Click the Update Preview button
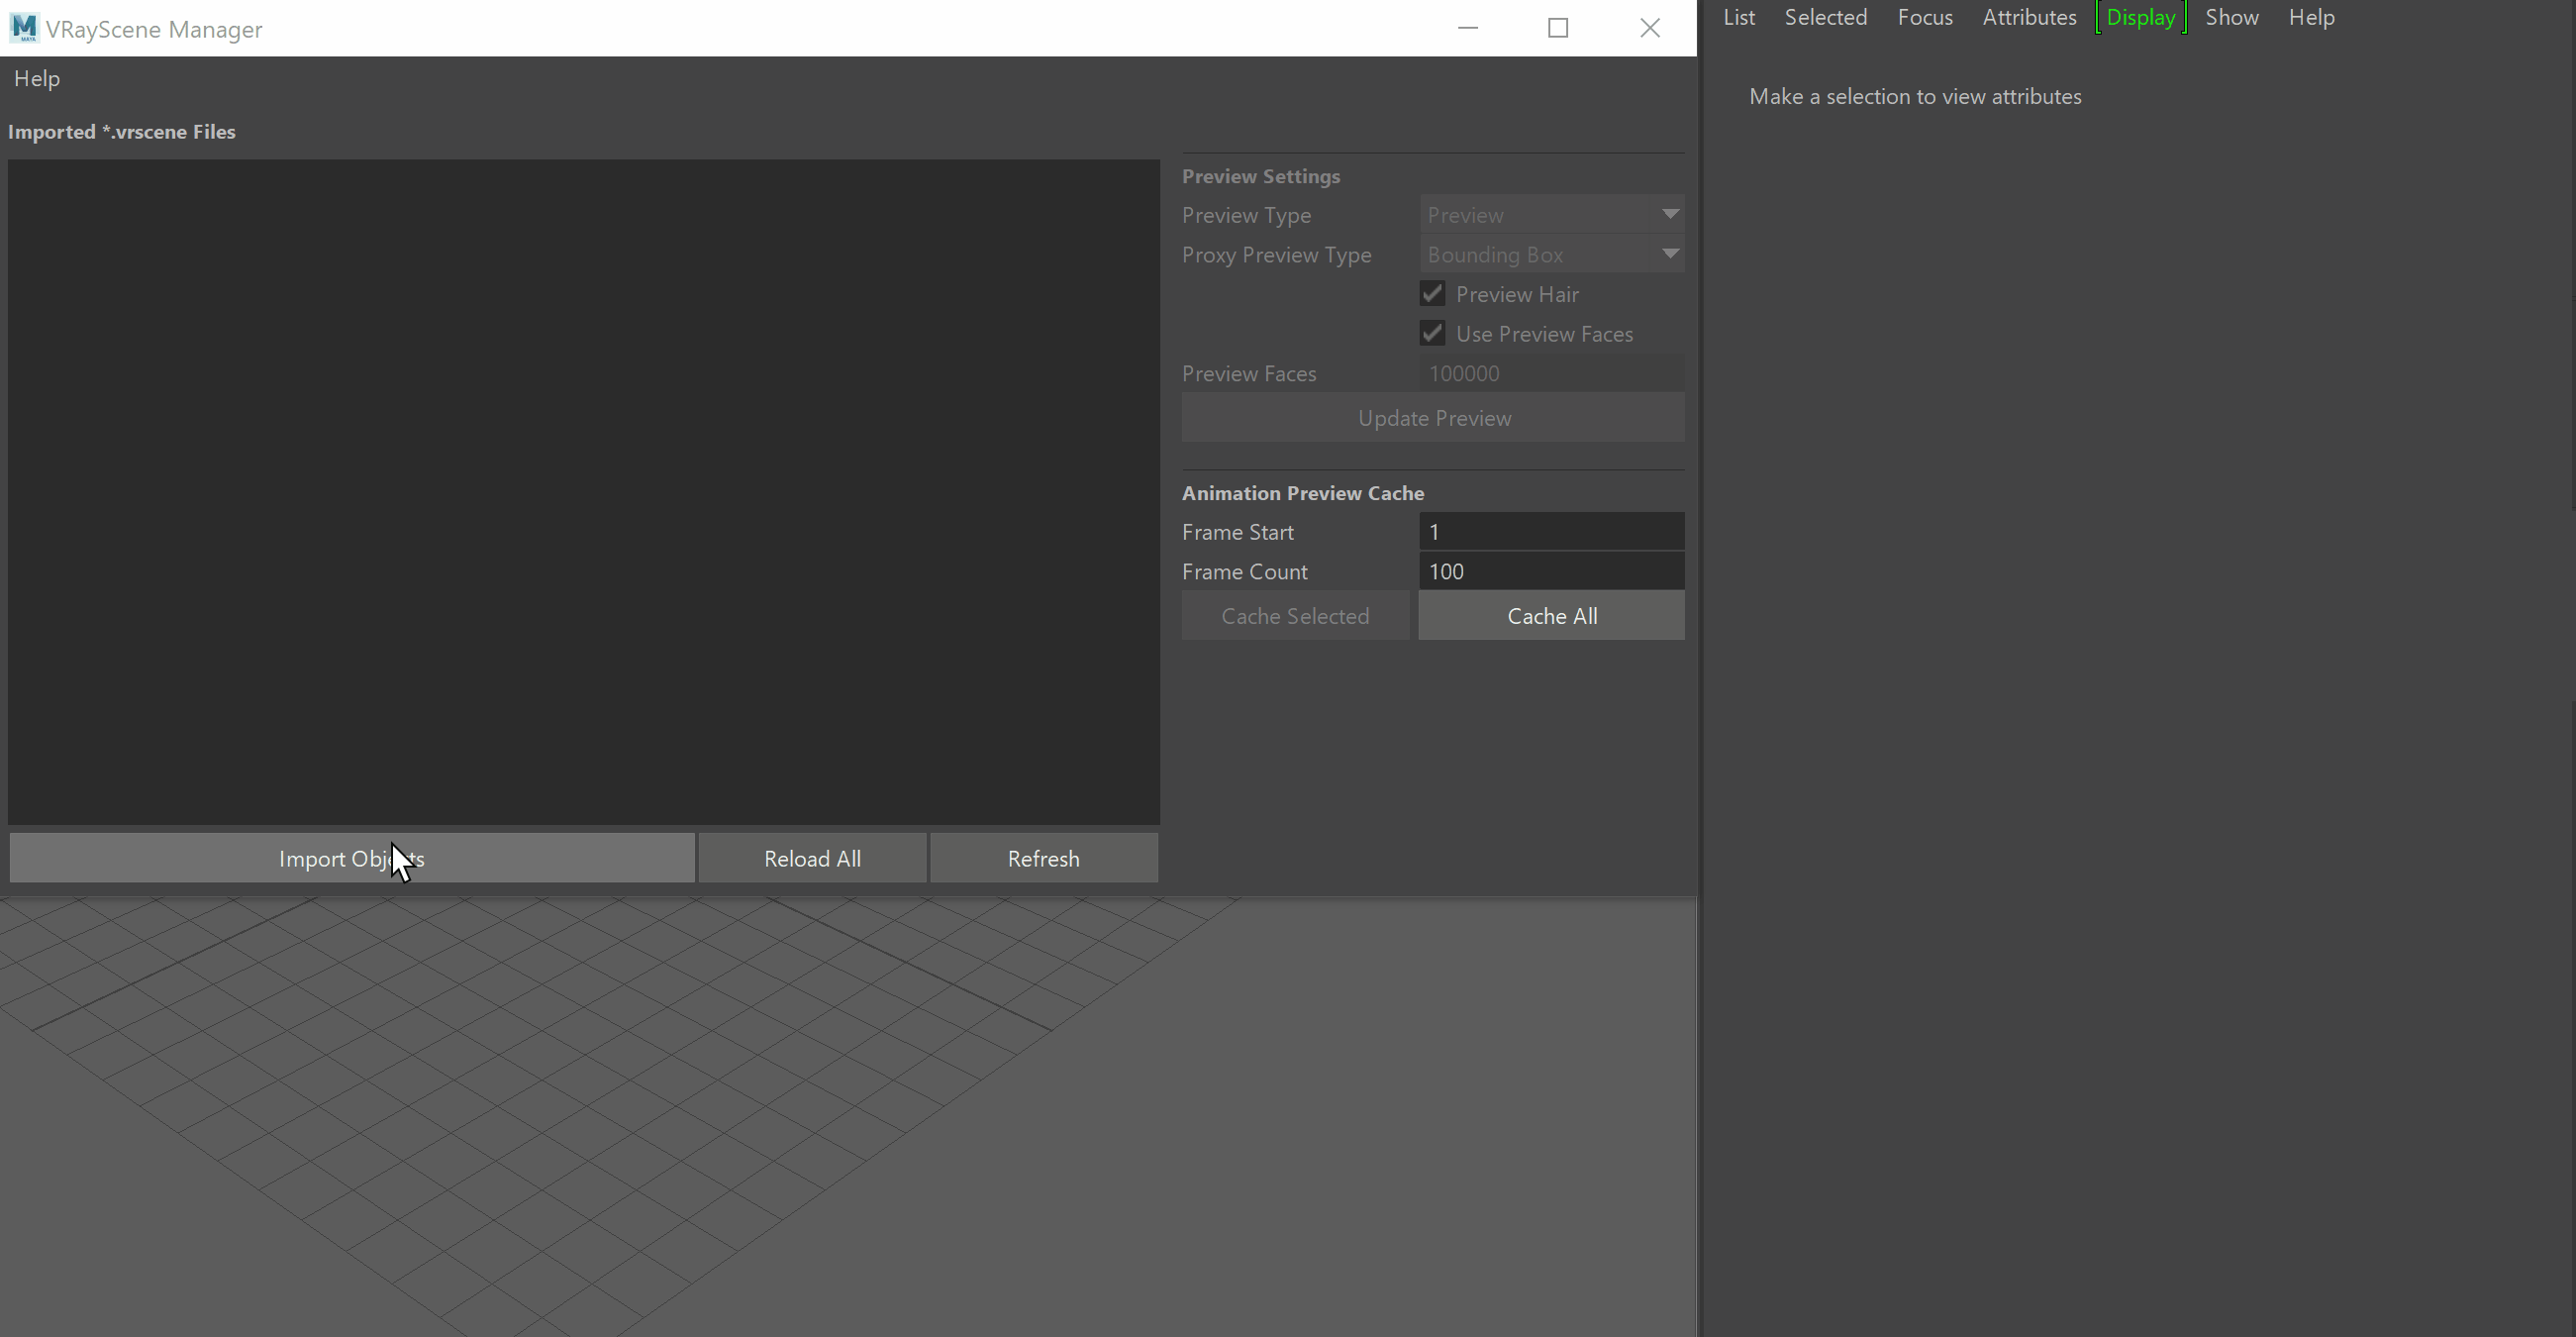Screen dimensions: 2576x1337 (1433, 418)
